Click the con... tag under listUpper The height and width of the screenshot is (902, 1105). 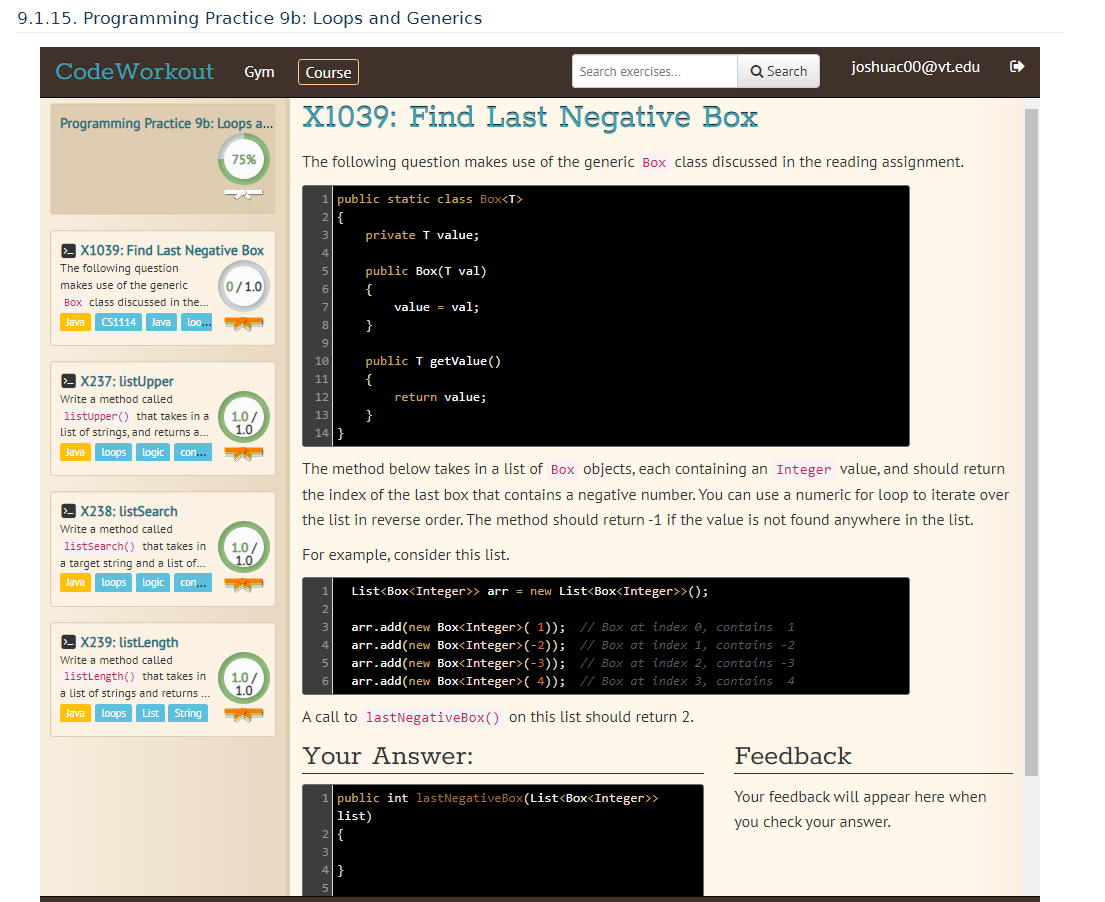tap(193, 452)
